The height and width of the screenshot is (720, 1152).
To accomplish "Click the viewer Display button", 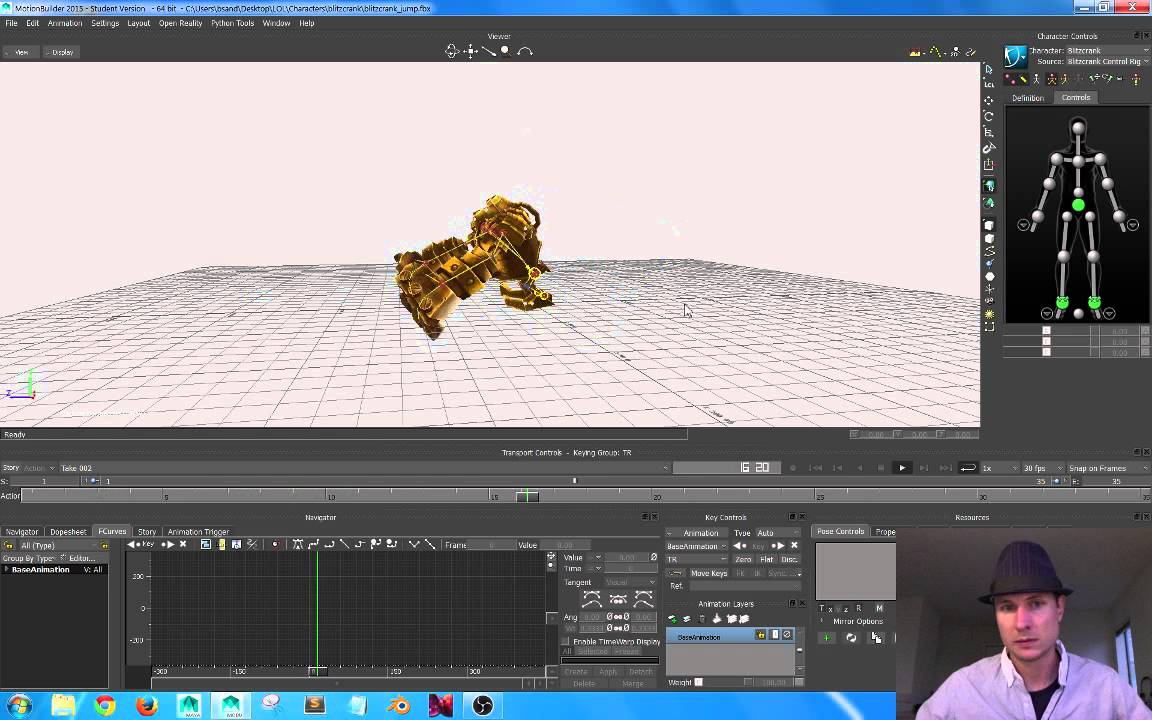I will (x=61, y=52).
